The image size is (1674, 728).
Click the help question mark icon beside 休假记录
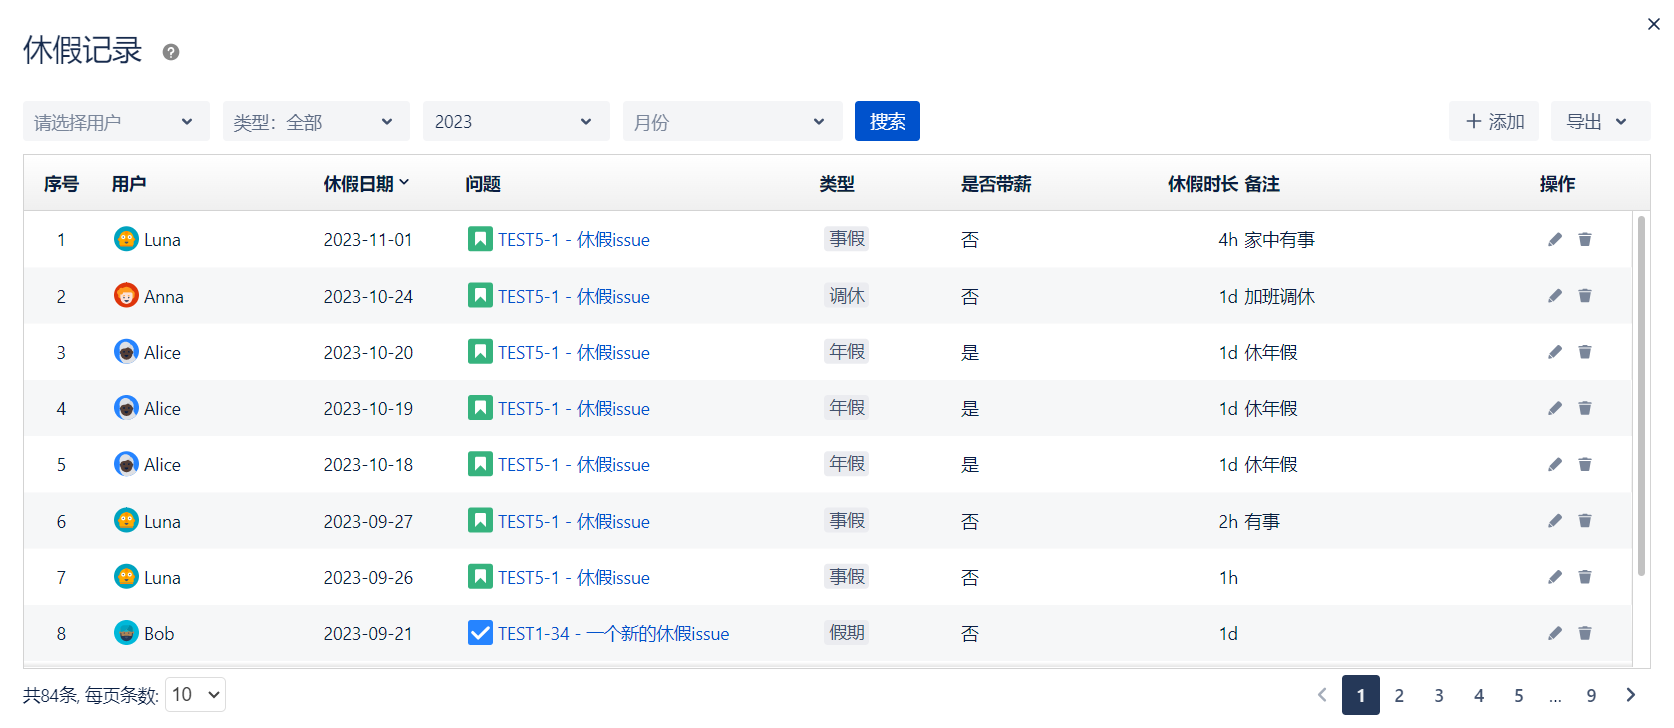[171, 52]
